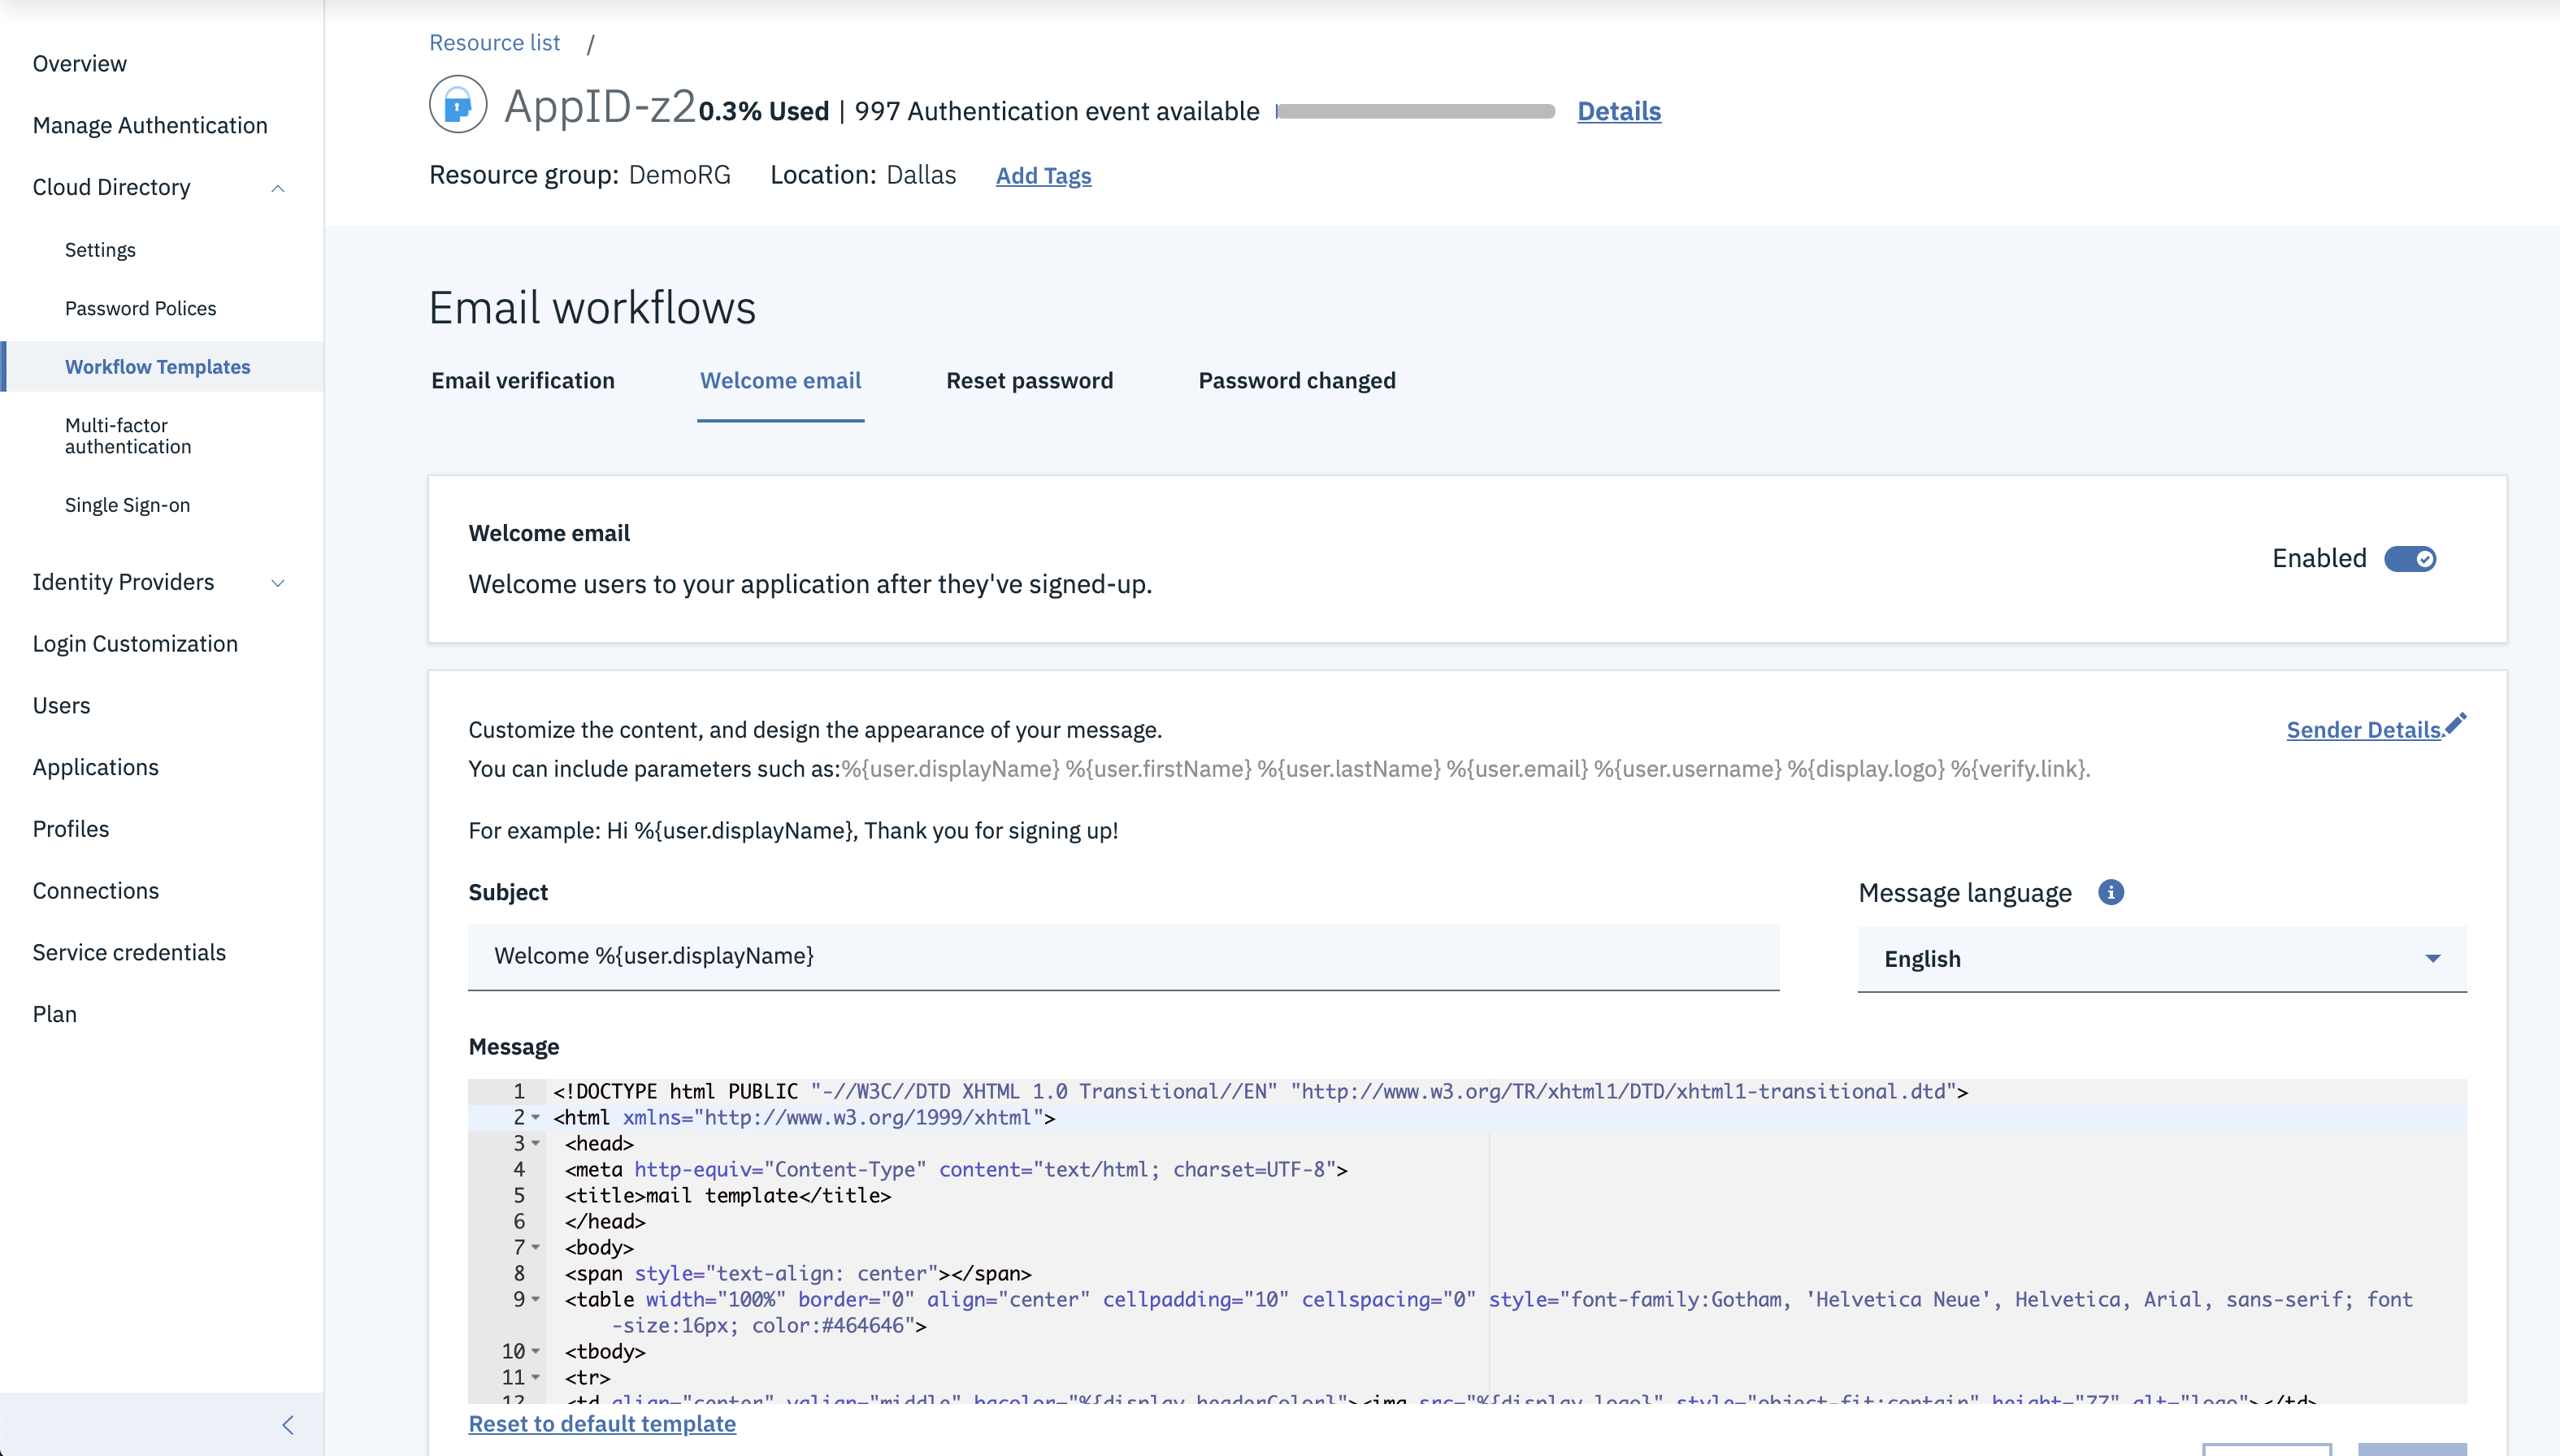This screenshot has height=1456, width=2560.
Task: Open the Connections page
Action: pyautogui.click(x=95, y=891)
